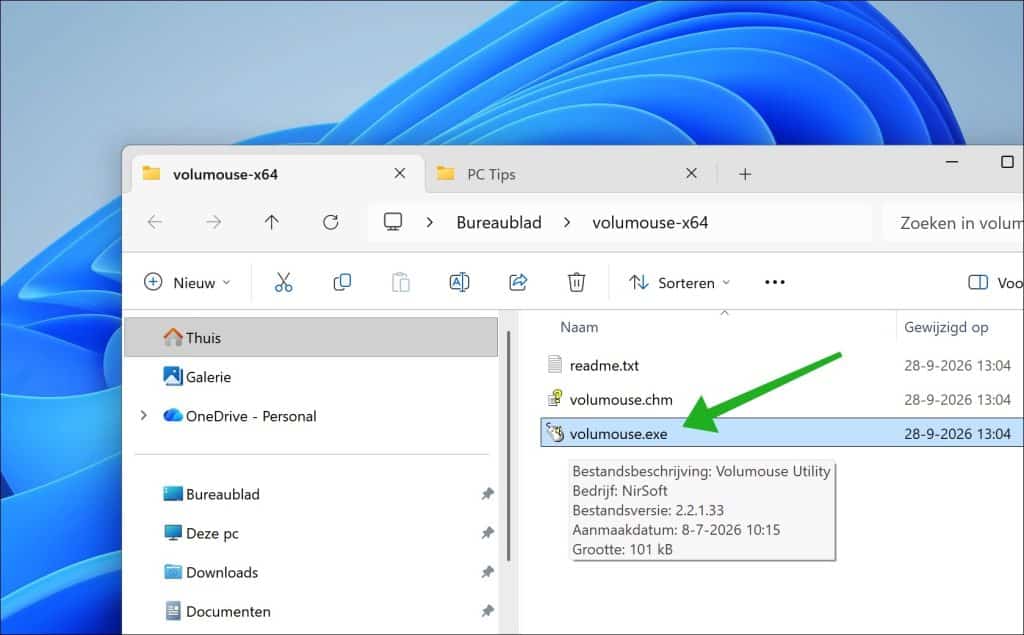Click the pin icon next to Downloads

point(487,572)
